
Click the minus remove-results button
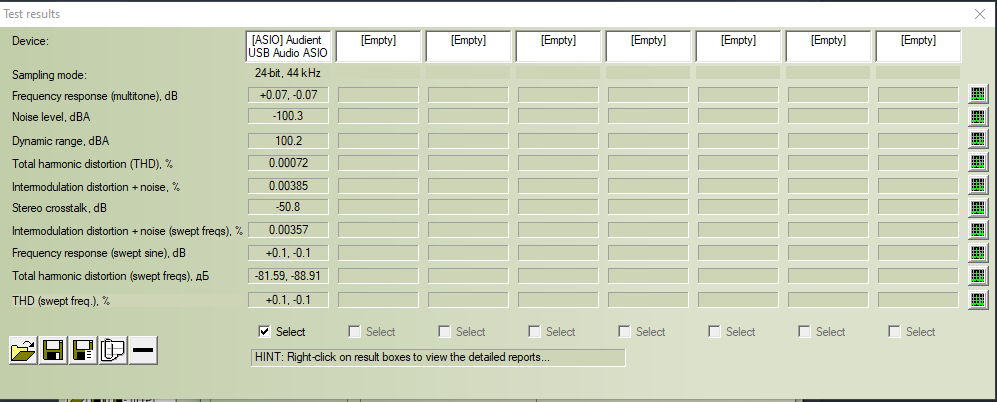(x=143, y=350)
